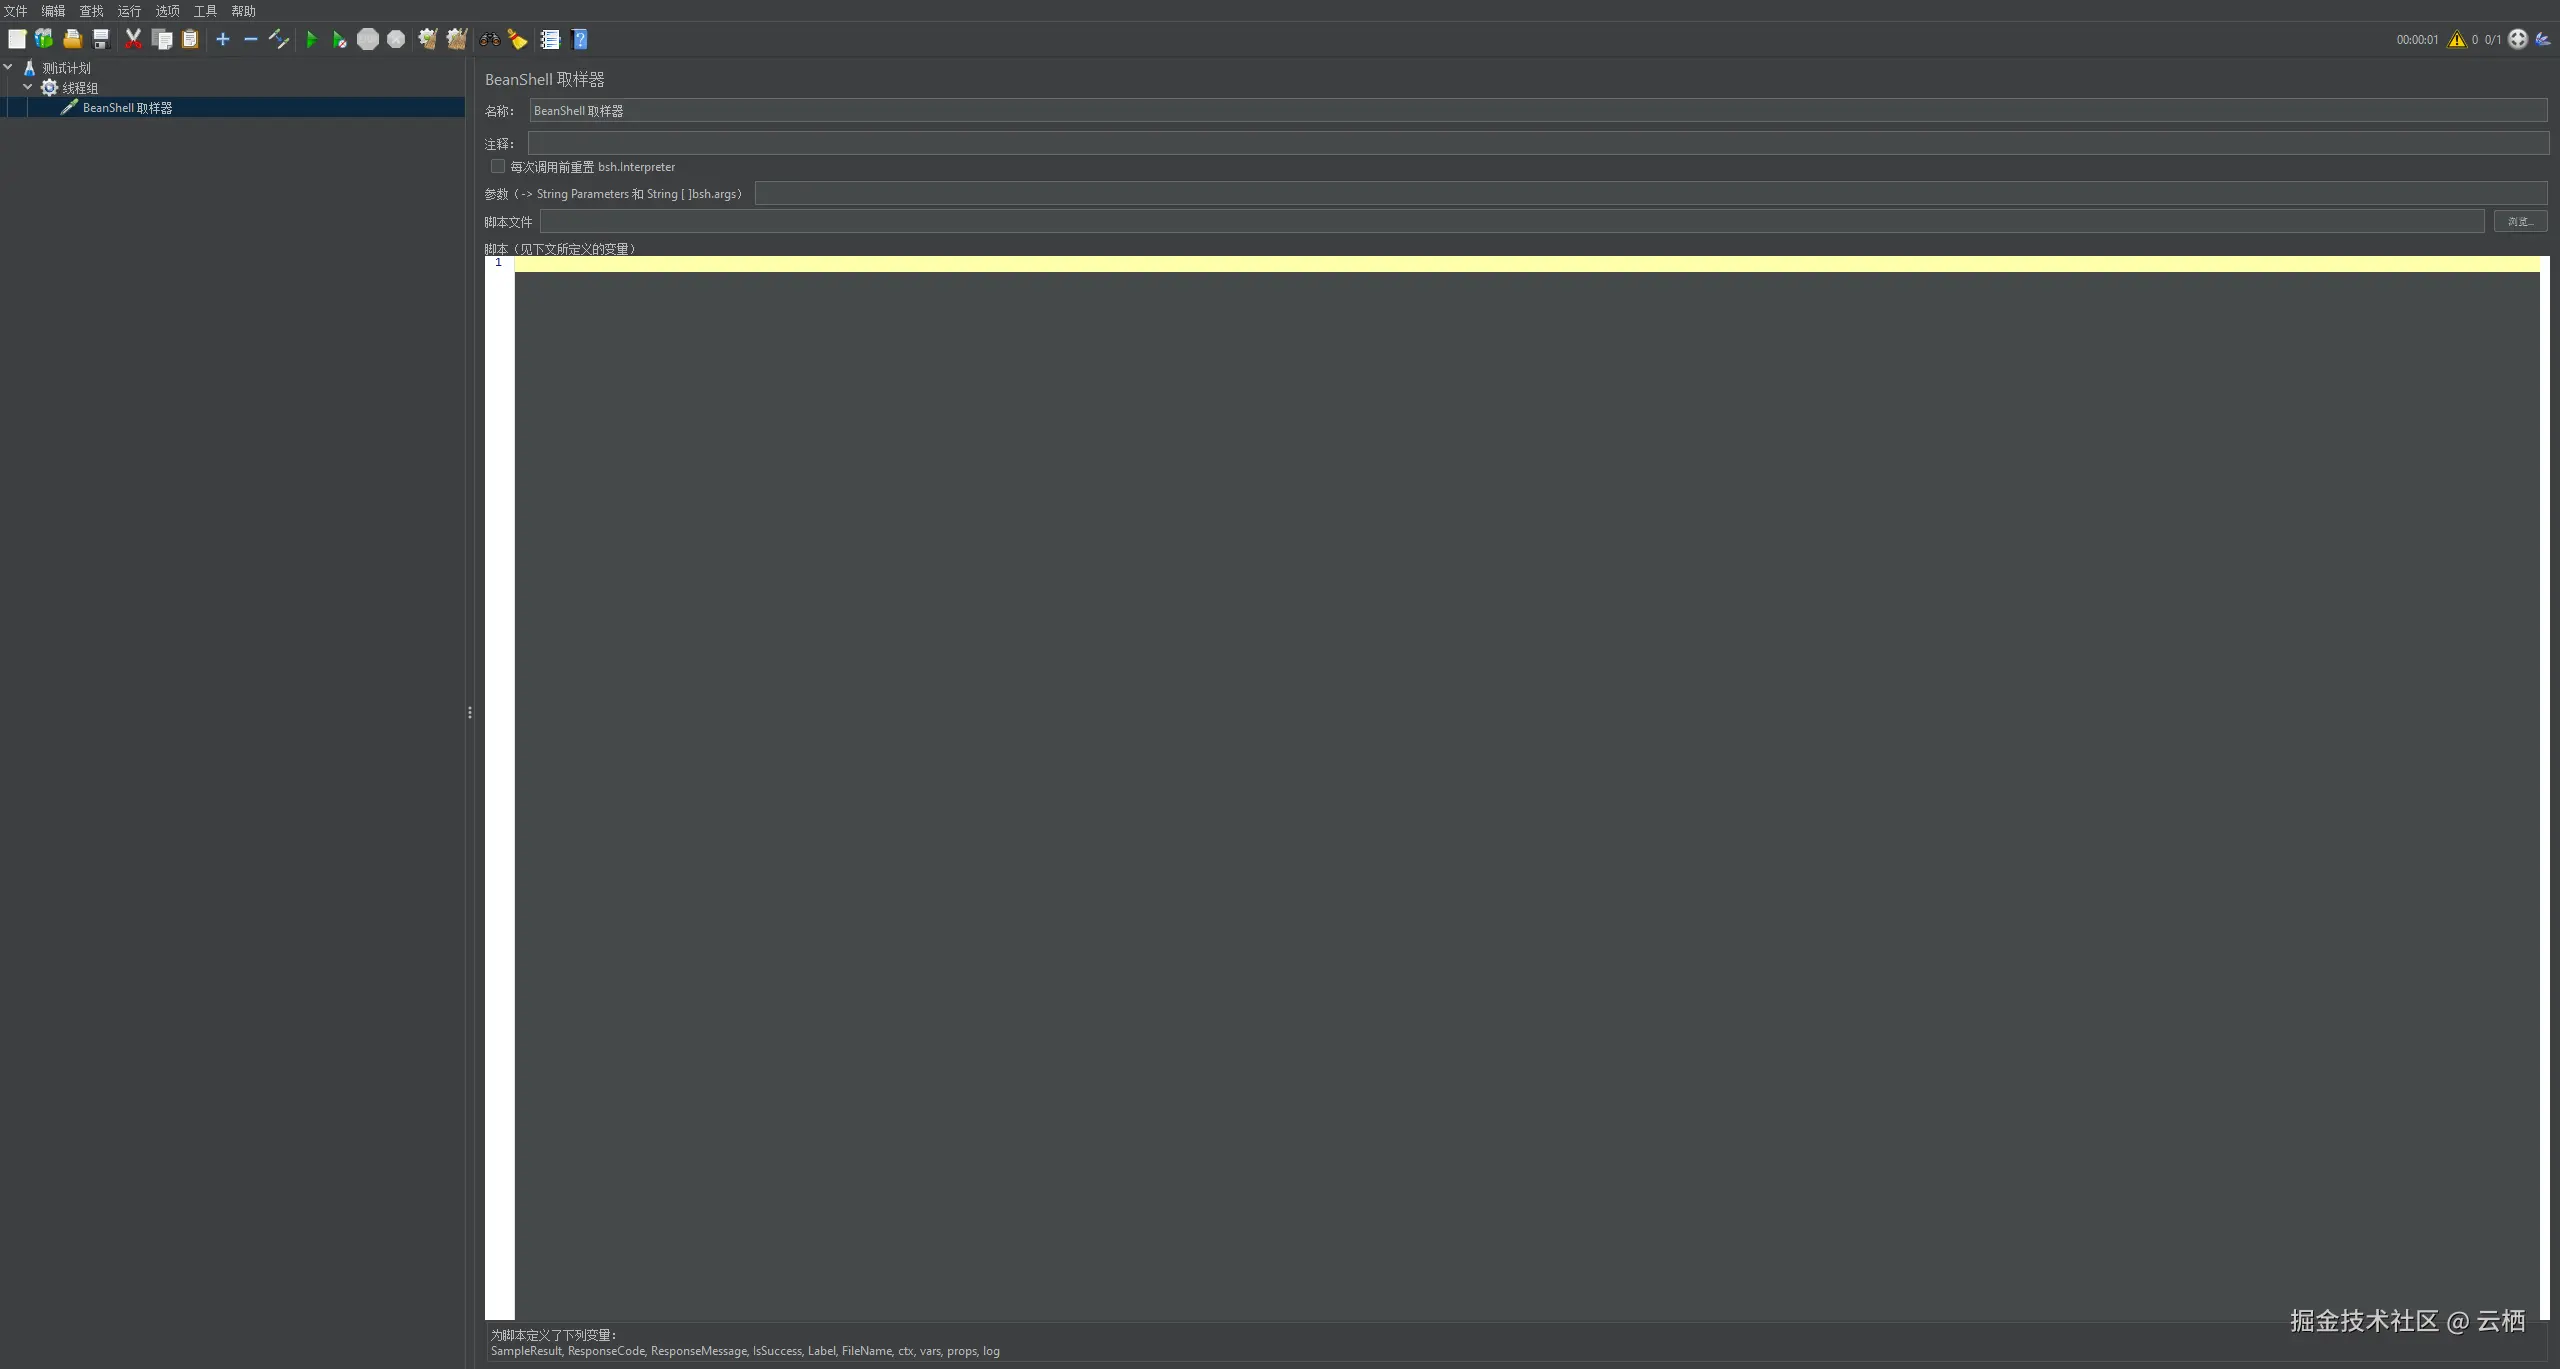This screenshot has width=2560, height=1369.
Task: Select BeanShell 取样器 in the tree
Action: coord(127,108)
